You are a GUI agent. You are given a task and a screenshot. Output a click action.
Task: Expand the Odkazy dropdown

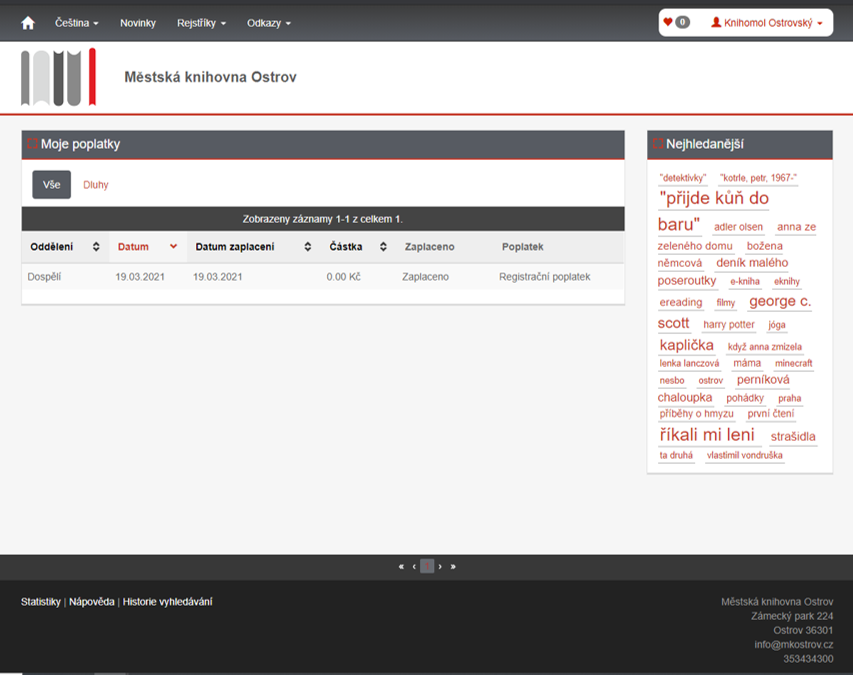point(269,23)
